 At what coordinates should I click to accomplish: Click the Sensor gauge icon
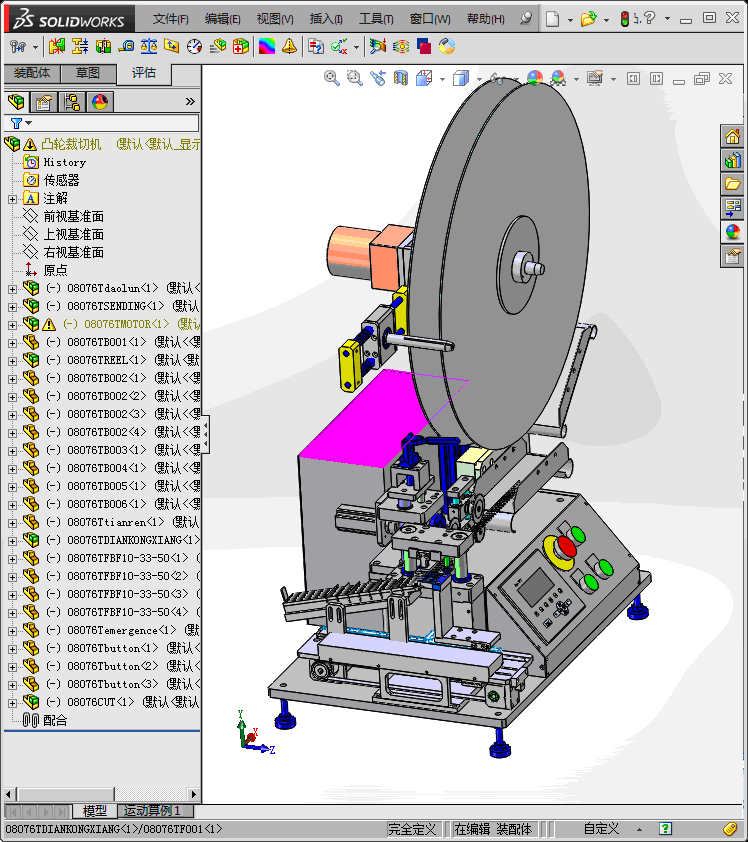tap(194, 47)
